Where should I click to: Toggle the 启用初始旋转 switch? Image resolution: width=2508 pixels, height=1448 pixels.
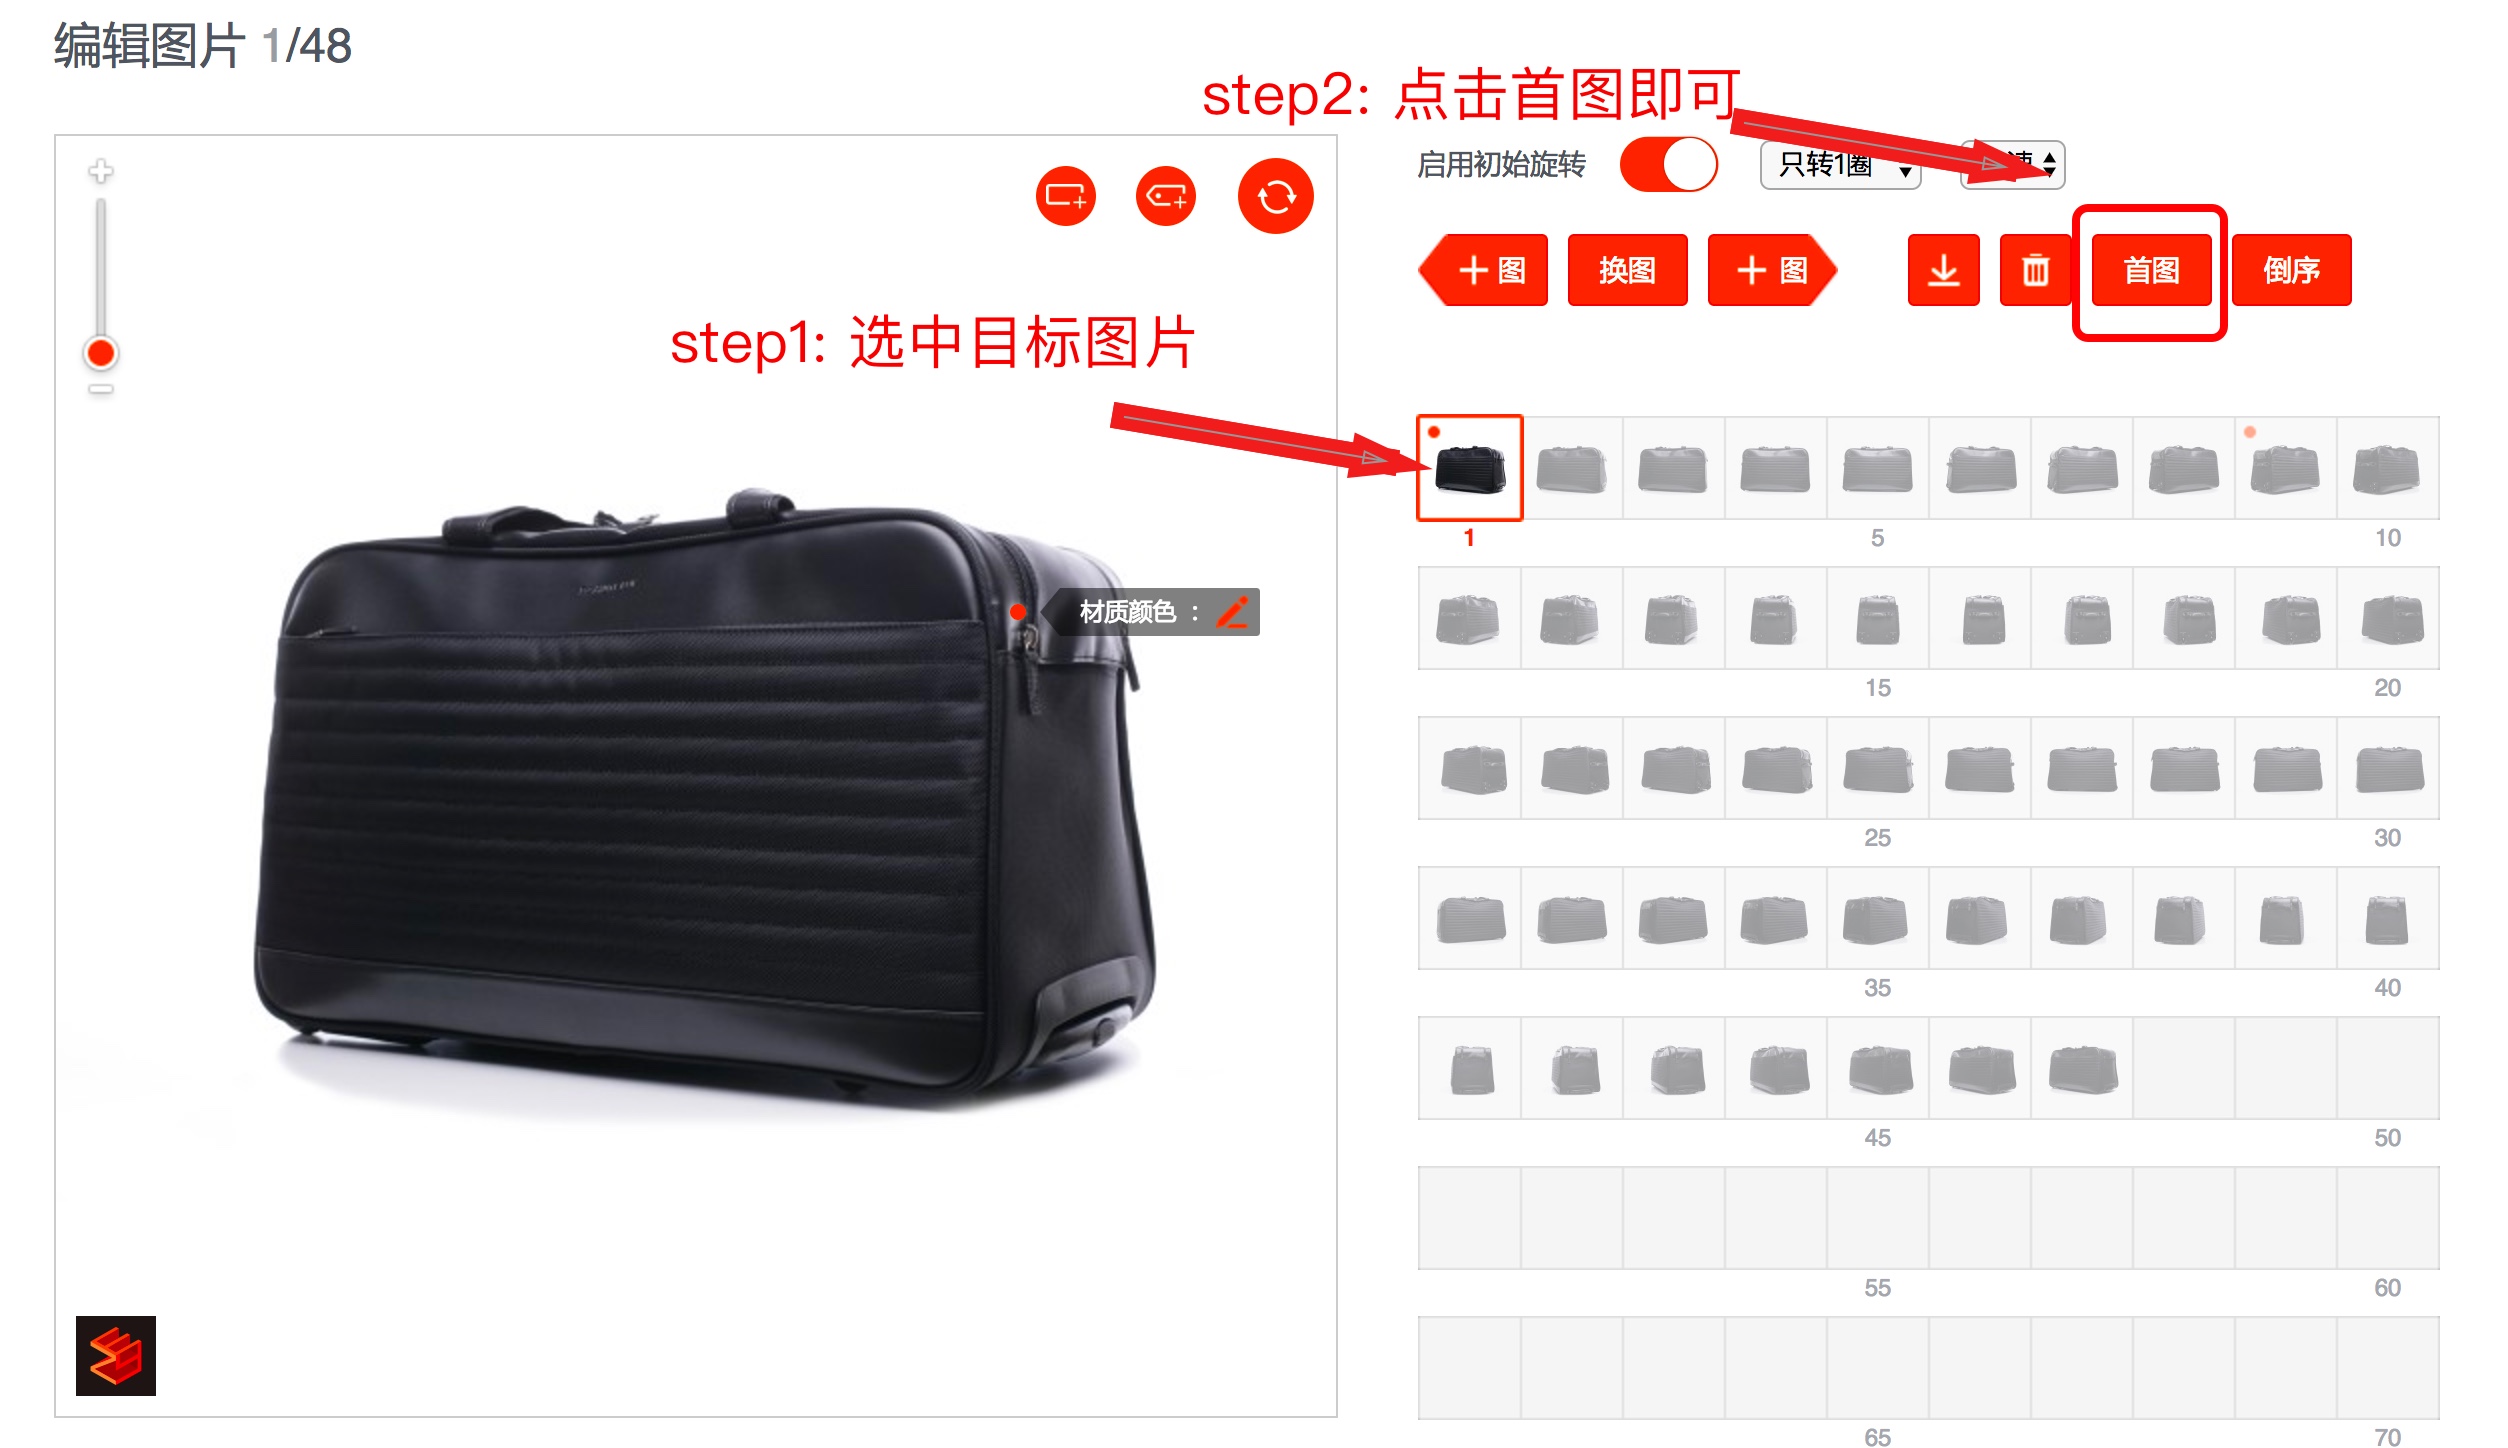point(1668,164)
